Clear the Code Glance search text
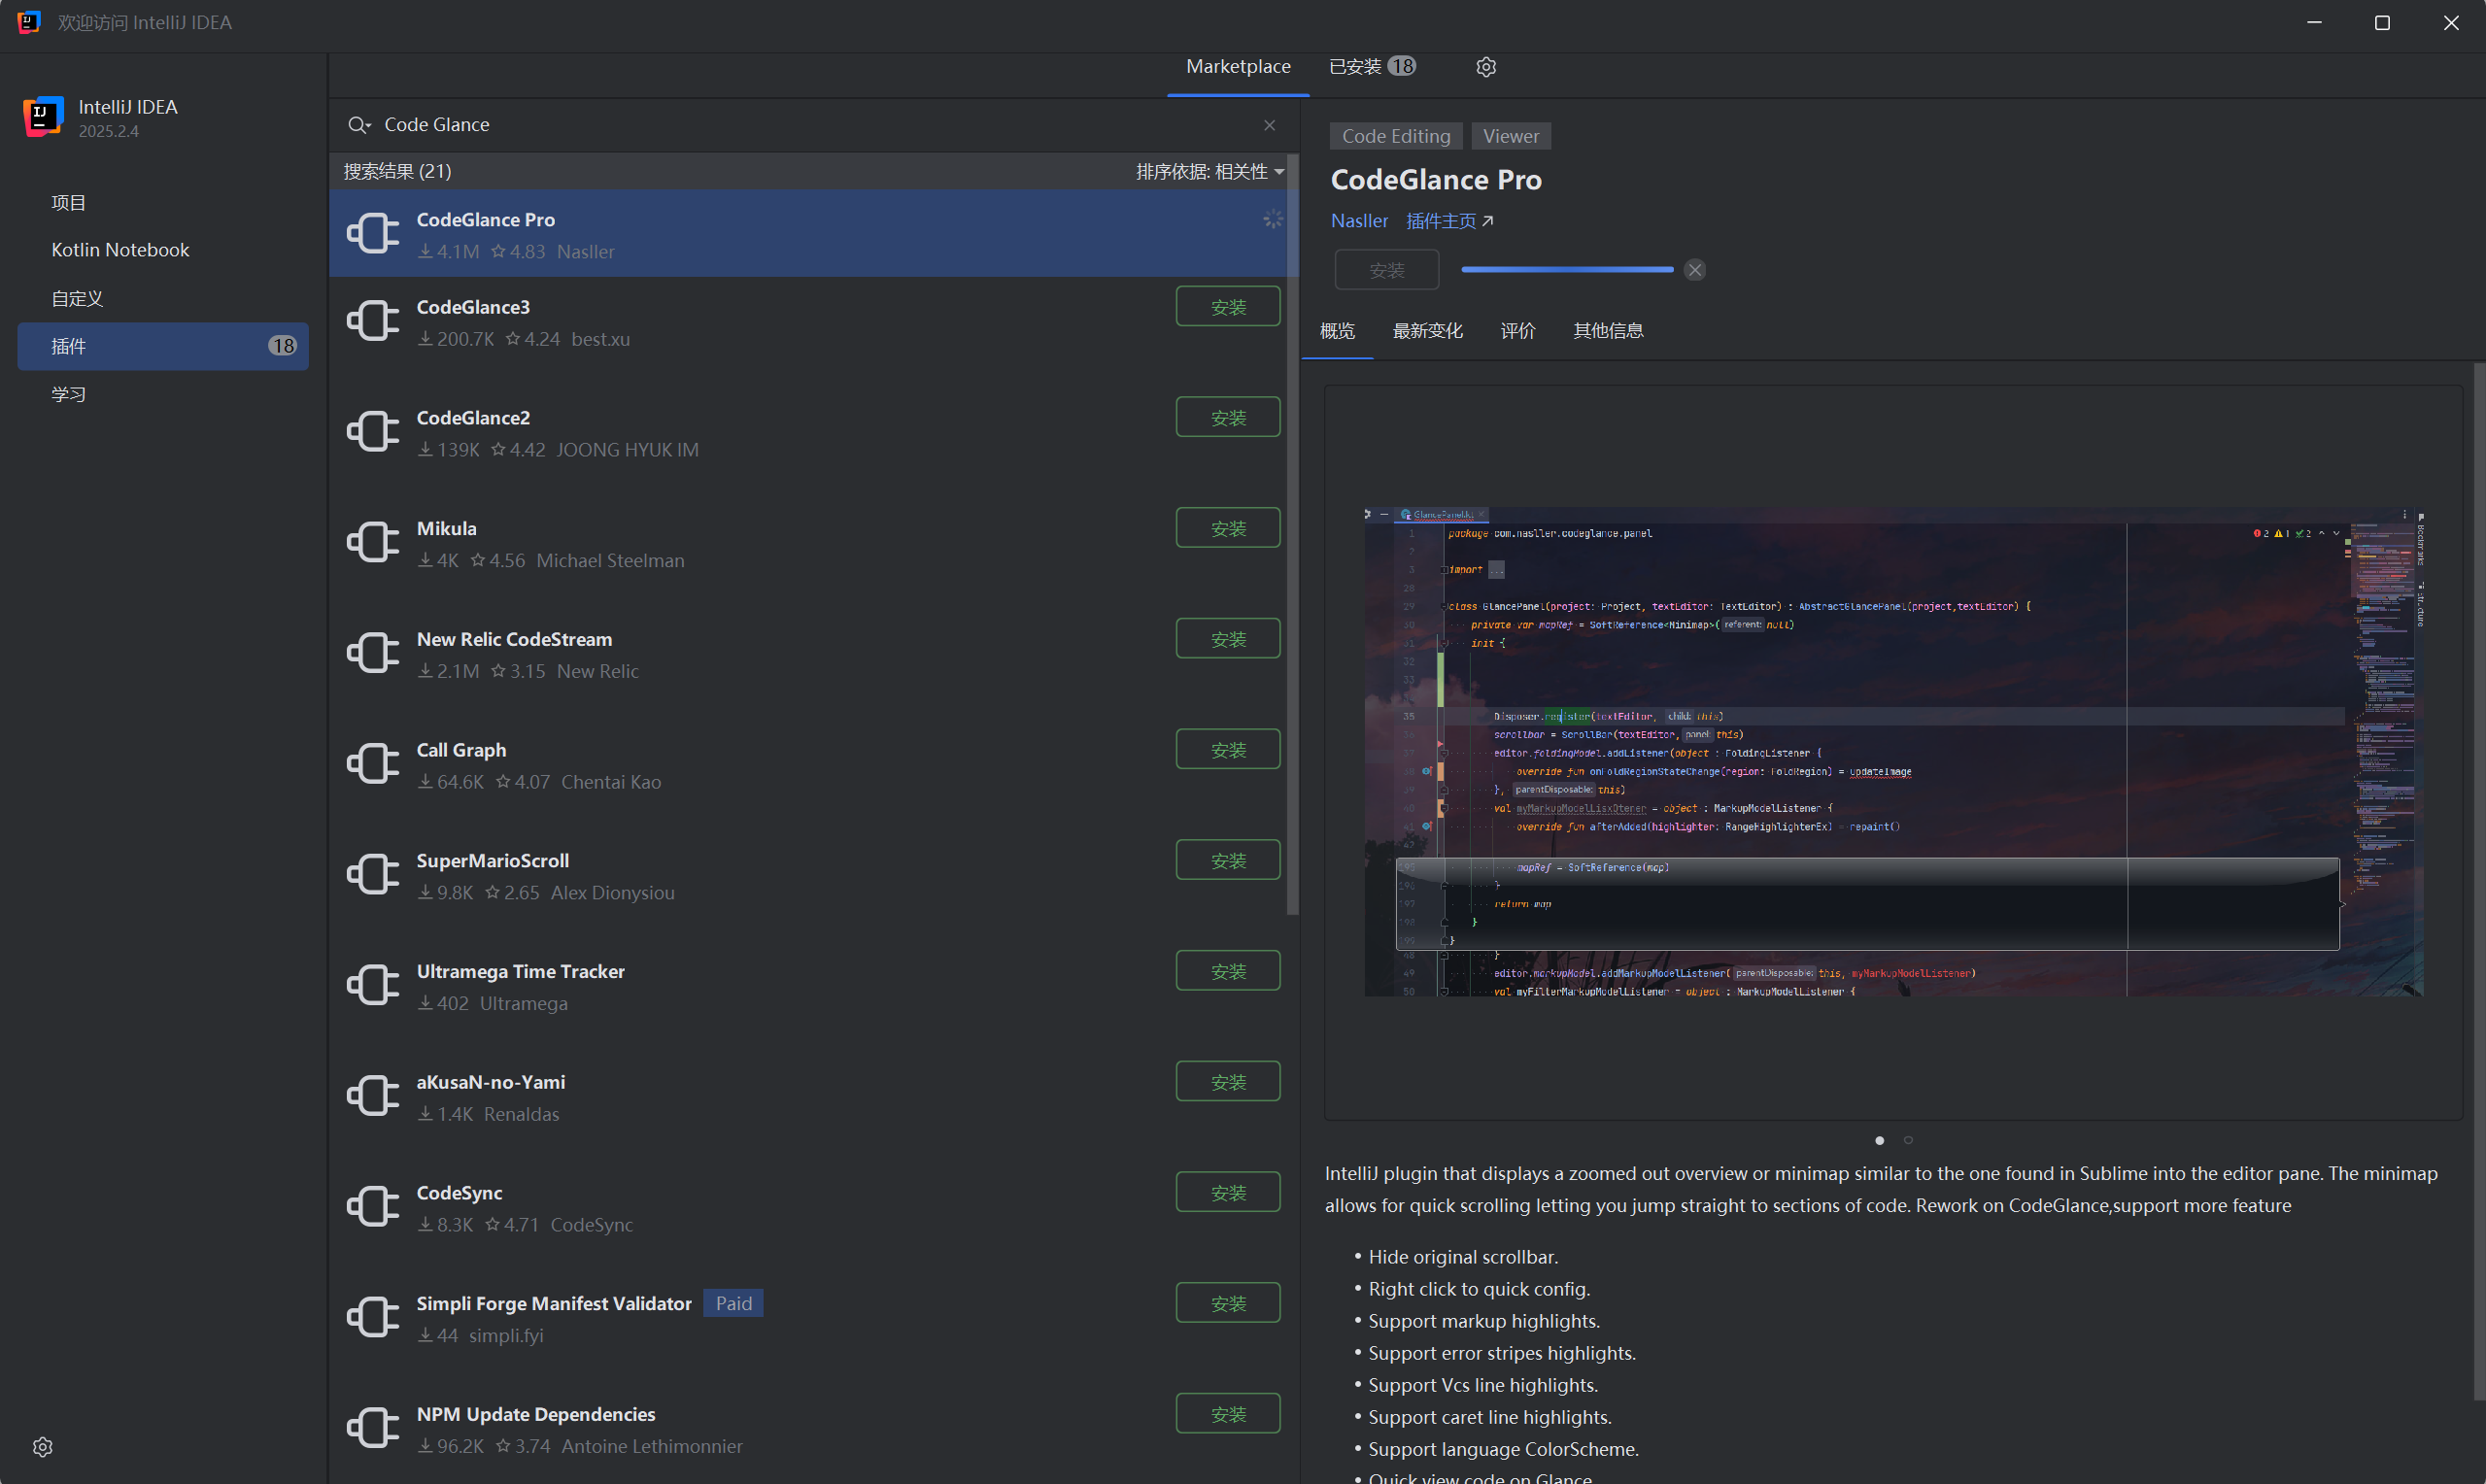2486x1484 pixels. click(1269, 124)
